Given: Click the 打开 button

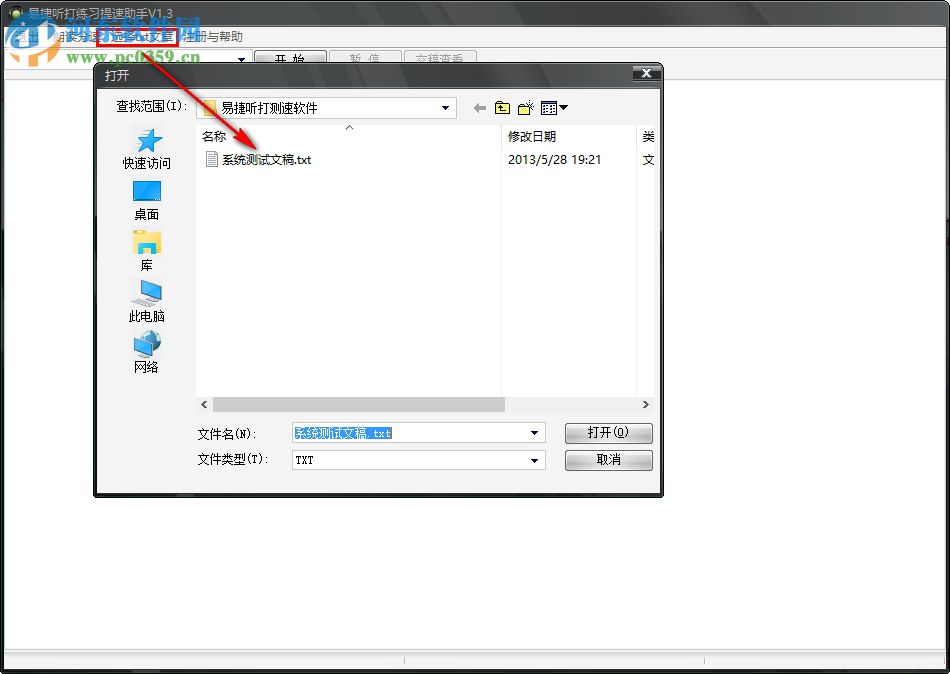Looking at the screenshot, I should click(x=608, y=432).
